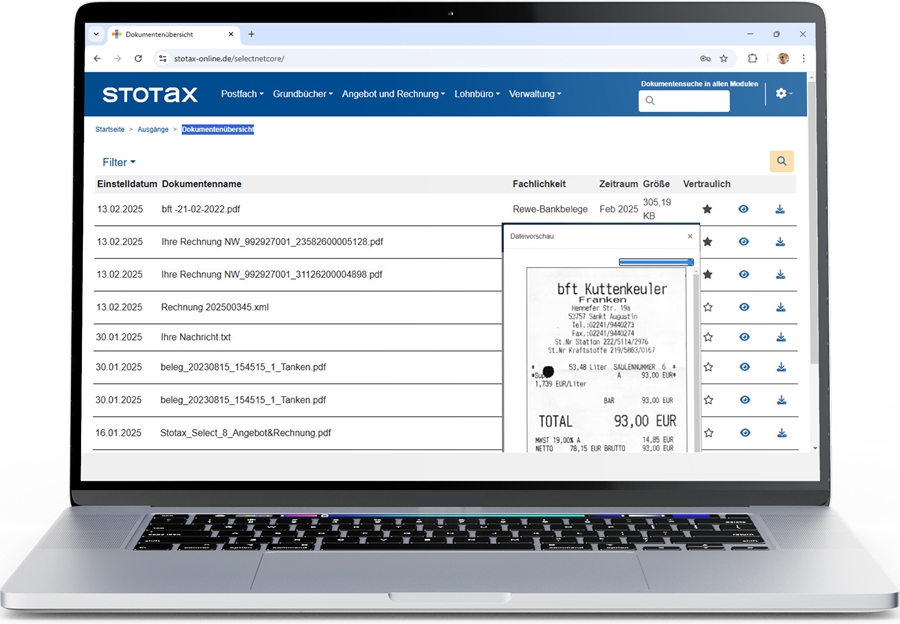The image size is (900, 624).
Task: Go to Startseite breadcrumb
Action: tap(110, 129)
